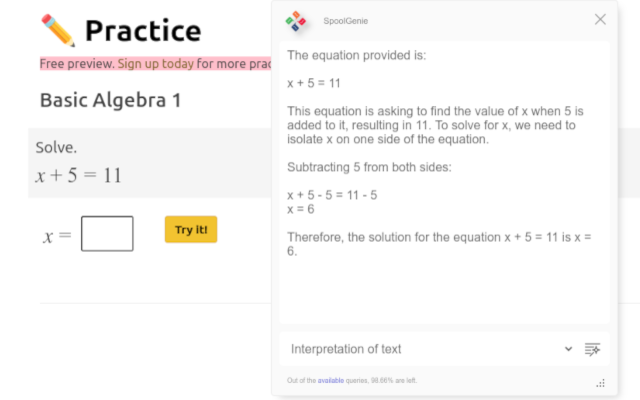Click the Solve. prompt label
The height and width of the screenshot is (400, 640).
click(x=56, y=148)
